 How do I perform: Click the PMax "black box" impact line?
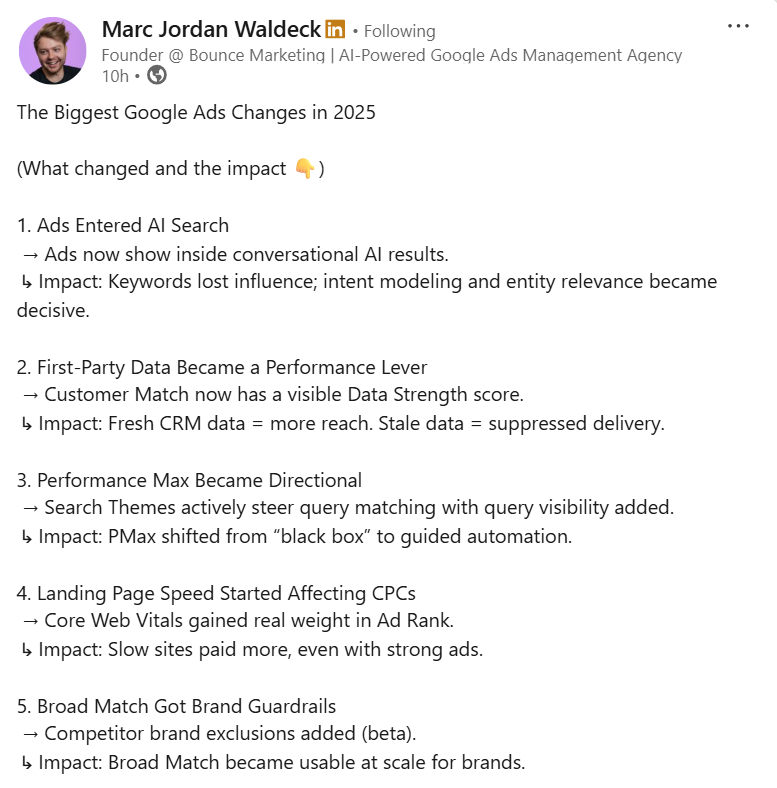(304, 536)
